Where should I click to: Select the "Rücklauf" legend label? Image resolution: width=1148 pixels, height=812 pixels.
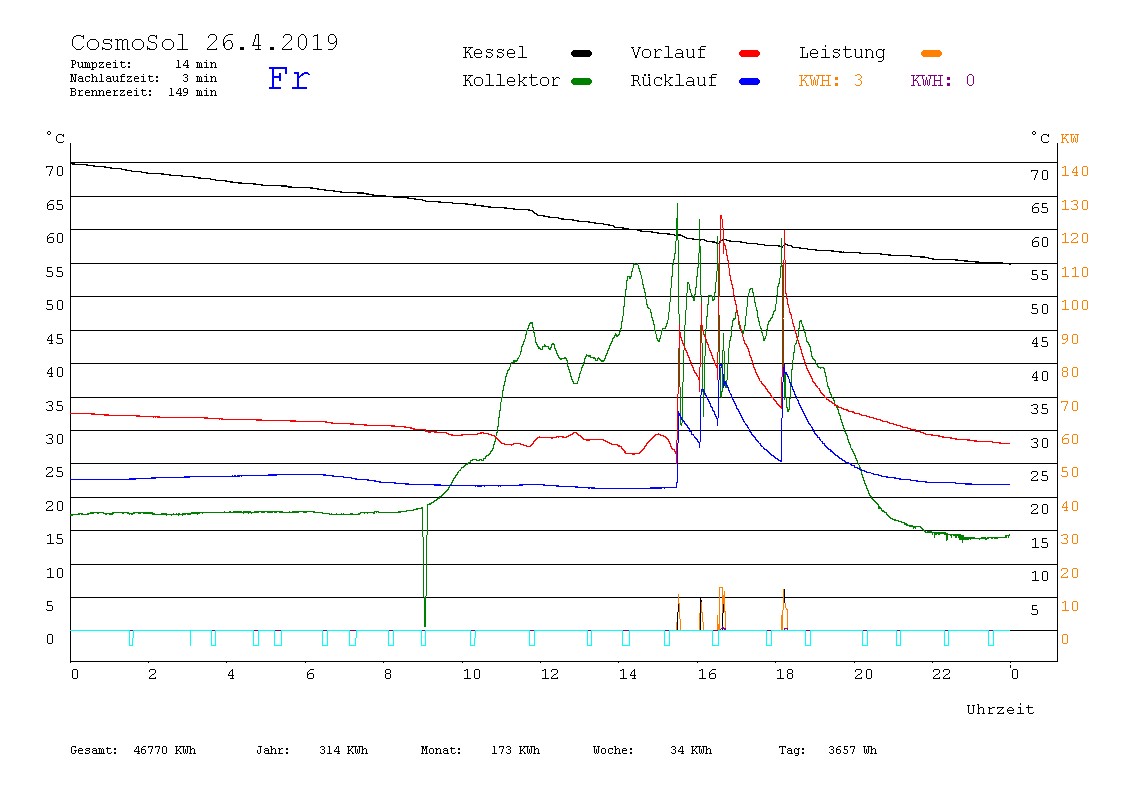674,81
